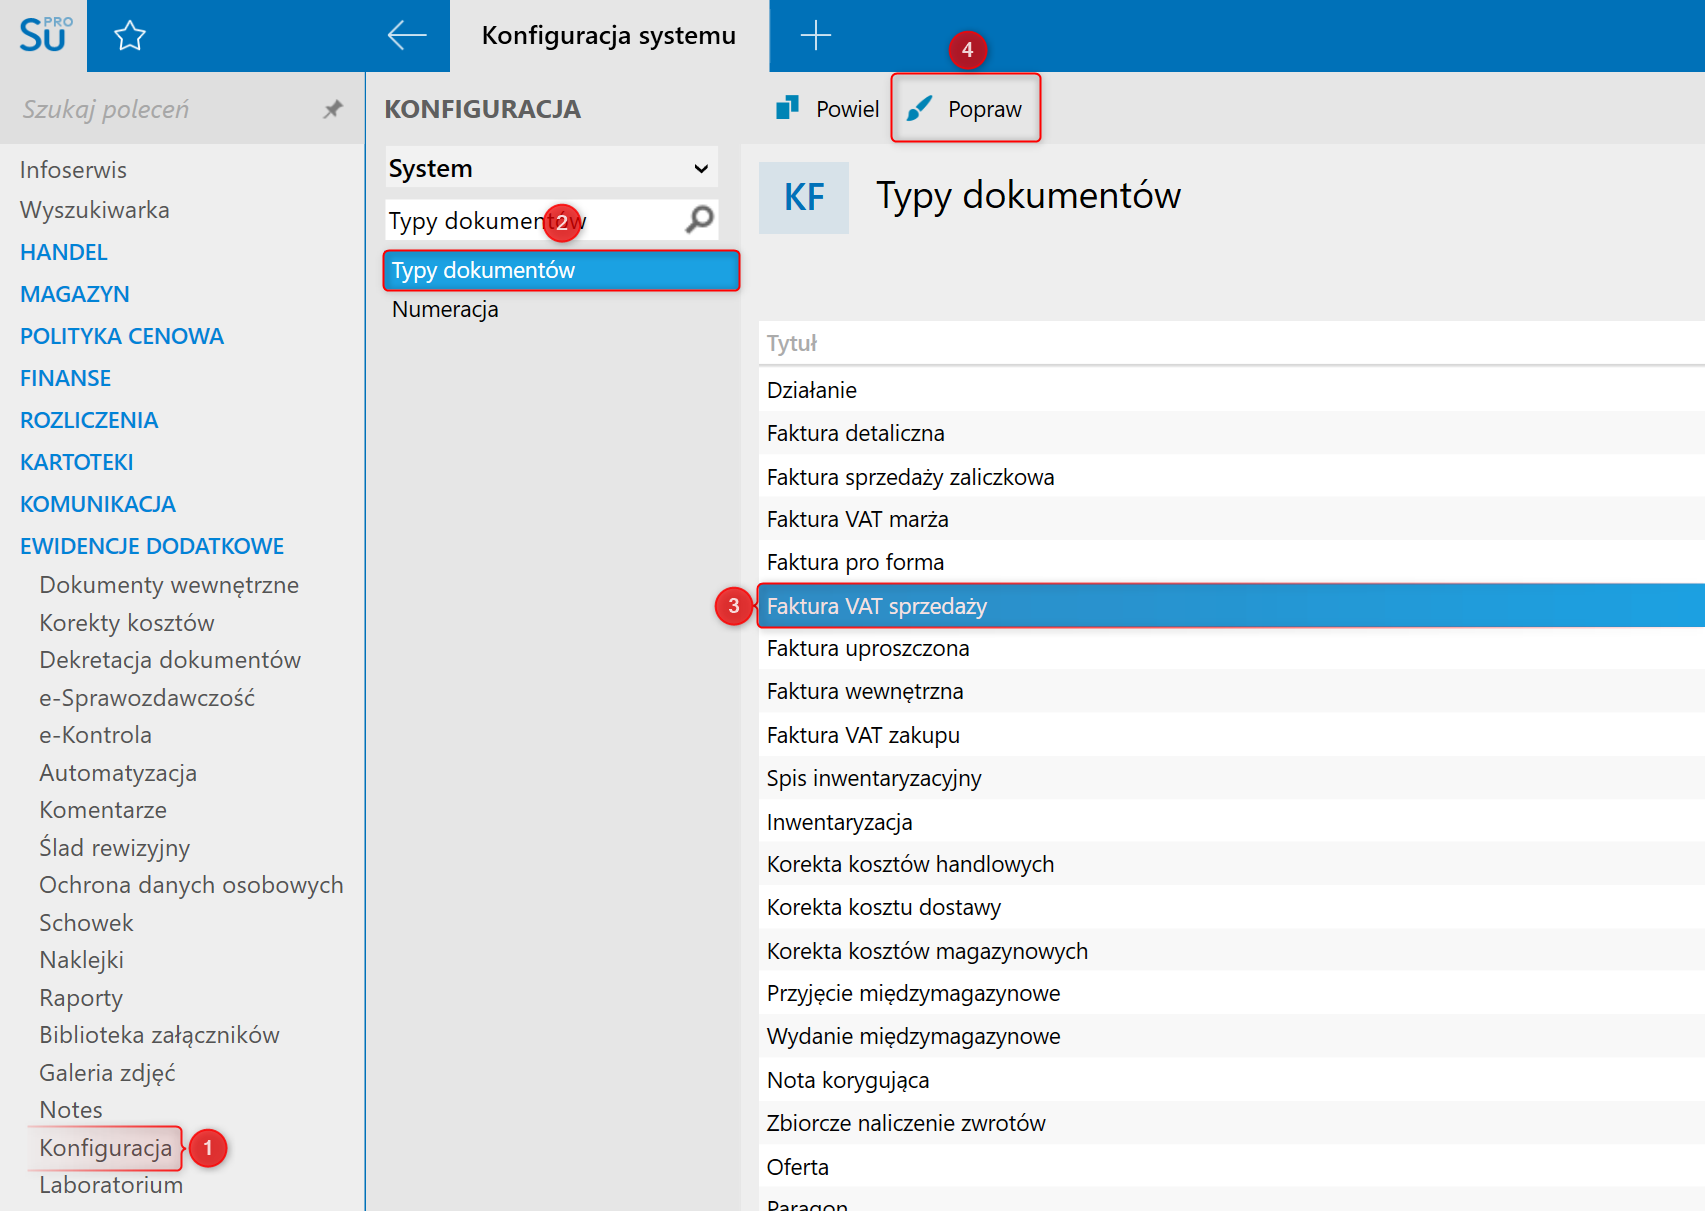Open Laboratorium from the sidebar
Viewport: 1705px width, 1211px height.
pyautogui.click(x=111, y=1185)
